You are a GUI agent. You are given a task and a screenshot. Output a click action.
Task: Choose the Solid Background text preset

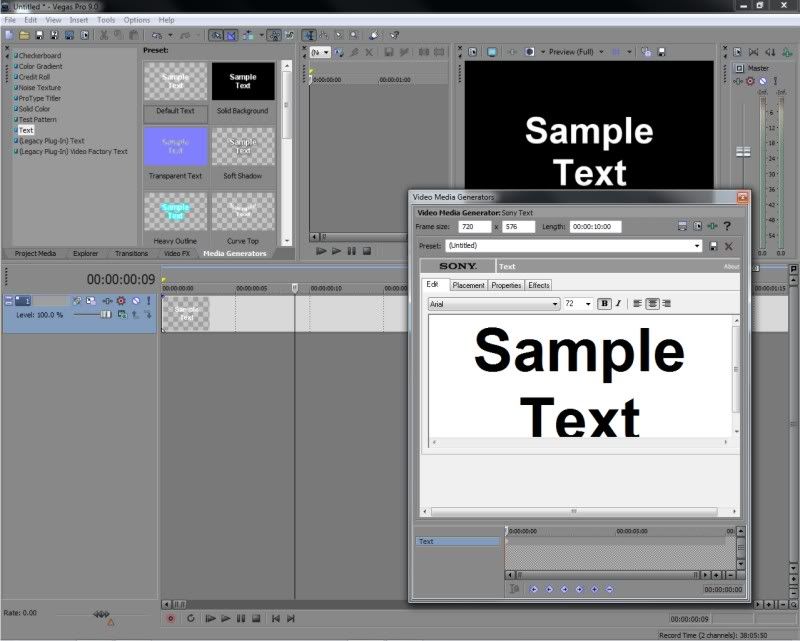point(243,82)
